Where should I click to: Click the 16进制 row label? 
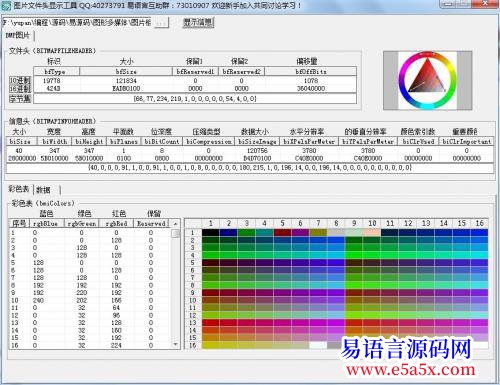point(20,89)
